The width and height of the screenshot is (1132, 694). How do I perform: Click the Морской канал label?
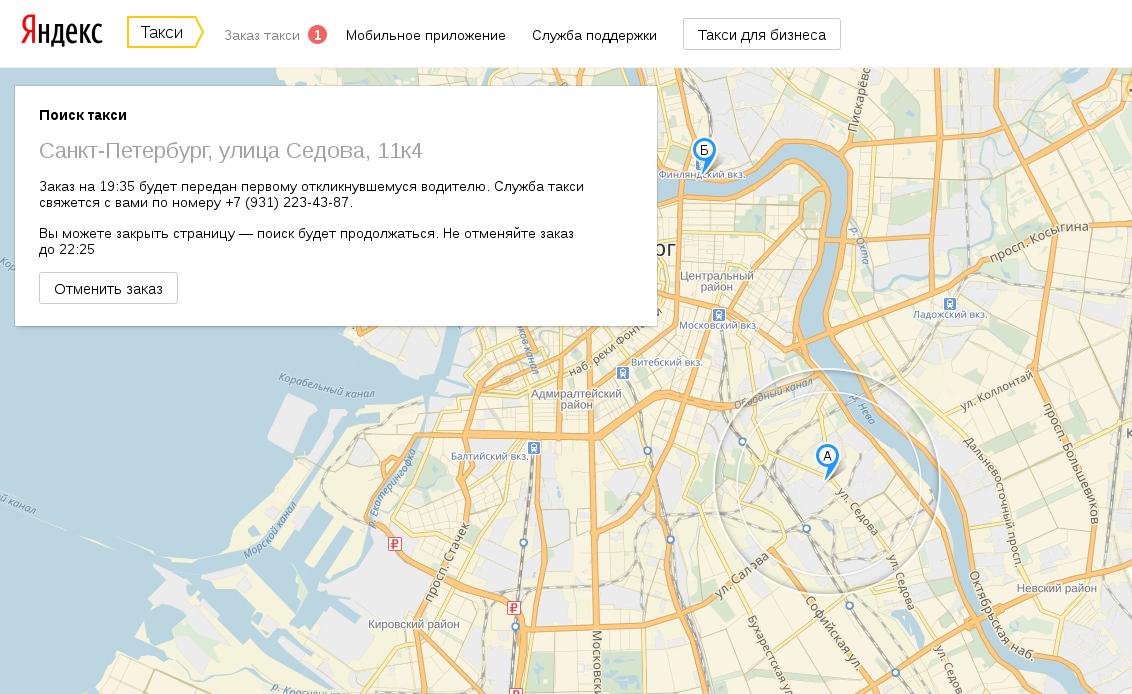269,531
